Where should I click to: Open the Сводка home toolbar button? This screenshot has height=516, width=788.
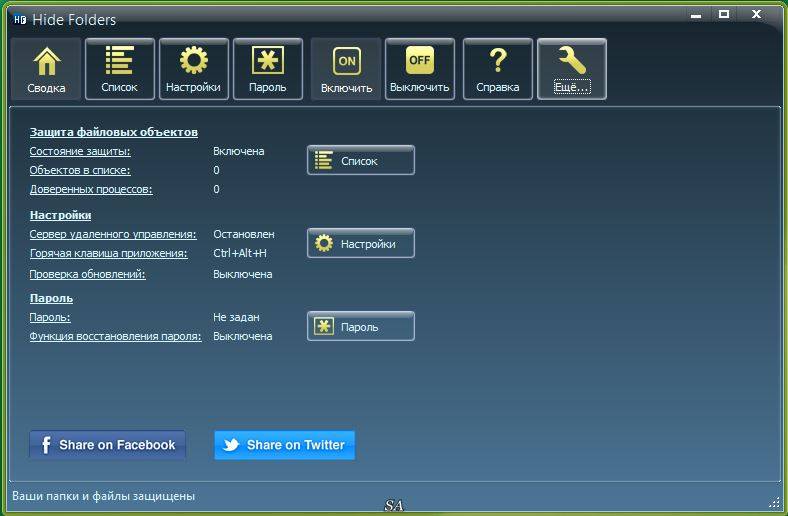pos(46,69)
